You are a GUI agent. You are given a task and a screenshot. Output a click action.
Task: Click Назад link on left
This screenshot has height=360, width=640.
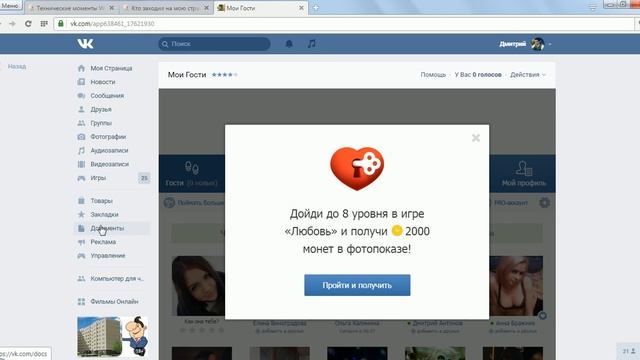pos(17,66)
